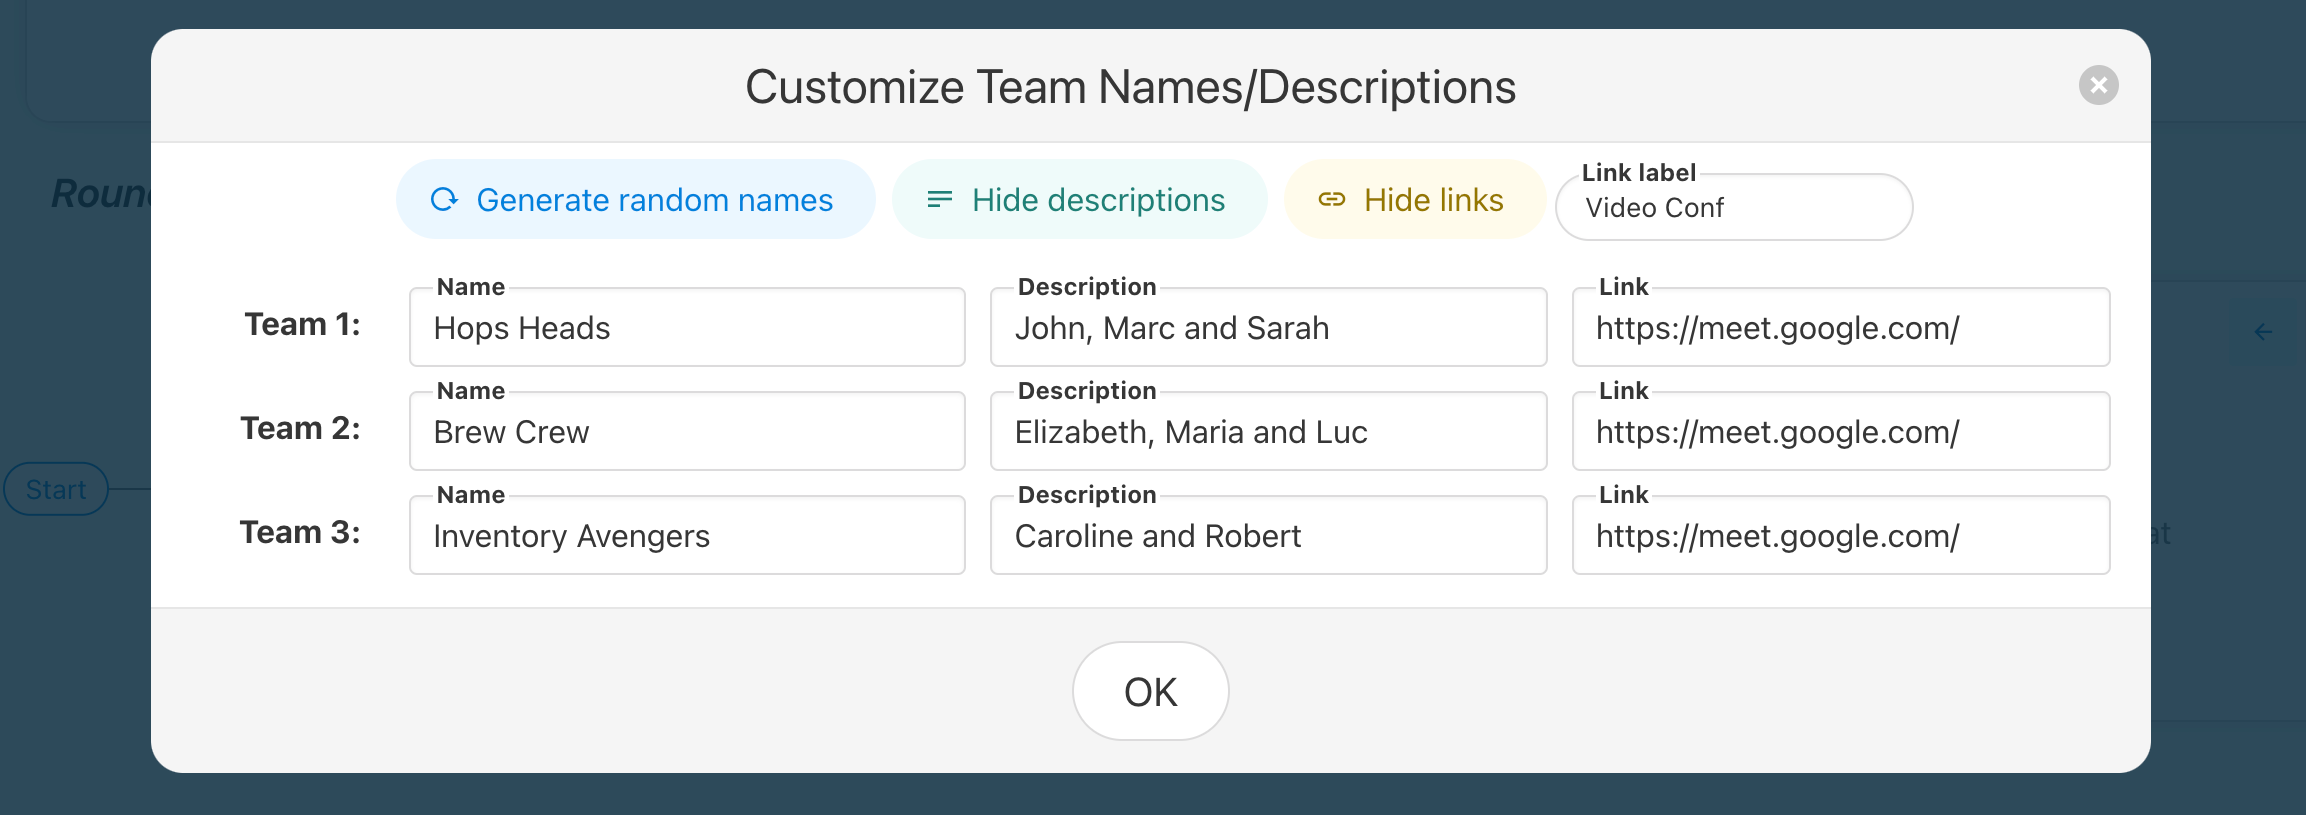The image size is (2306, 815).
Task: Select the Team 1 name field Hops Heads
Action: [x=687, y=327]
